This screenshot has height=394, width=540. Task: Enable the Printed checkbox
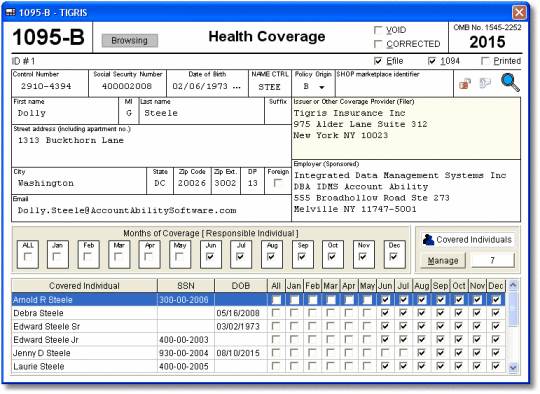(x=485, y=61)
